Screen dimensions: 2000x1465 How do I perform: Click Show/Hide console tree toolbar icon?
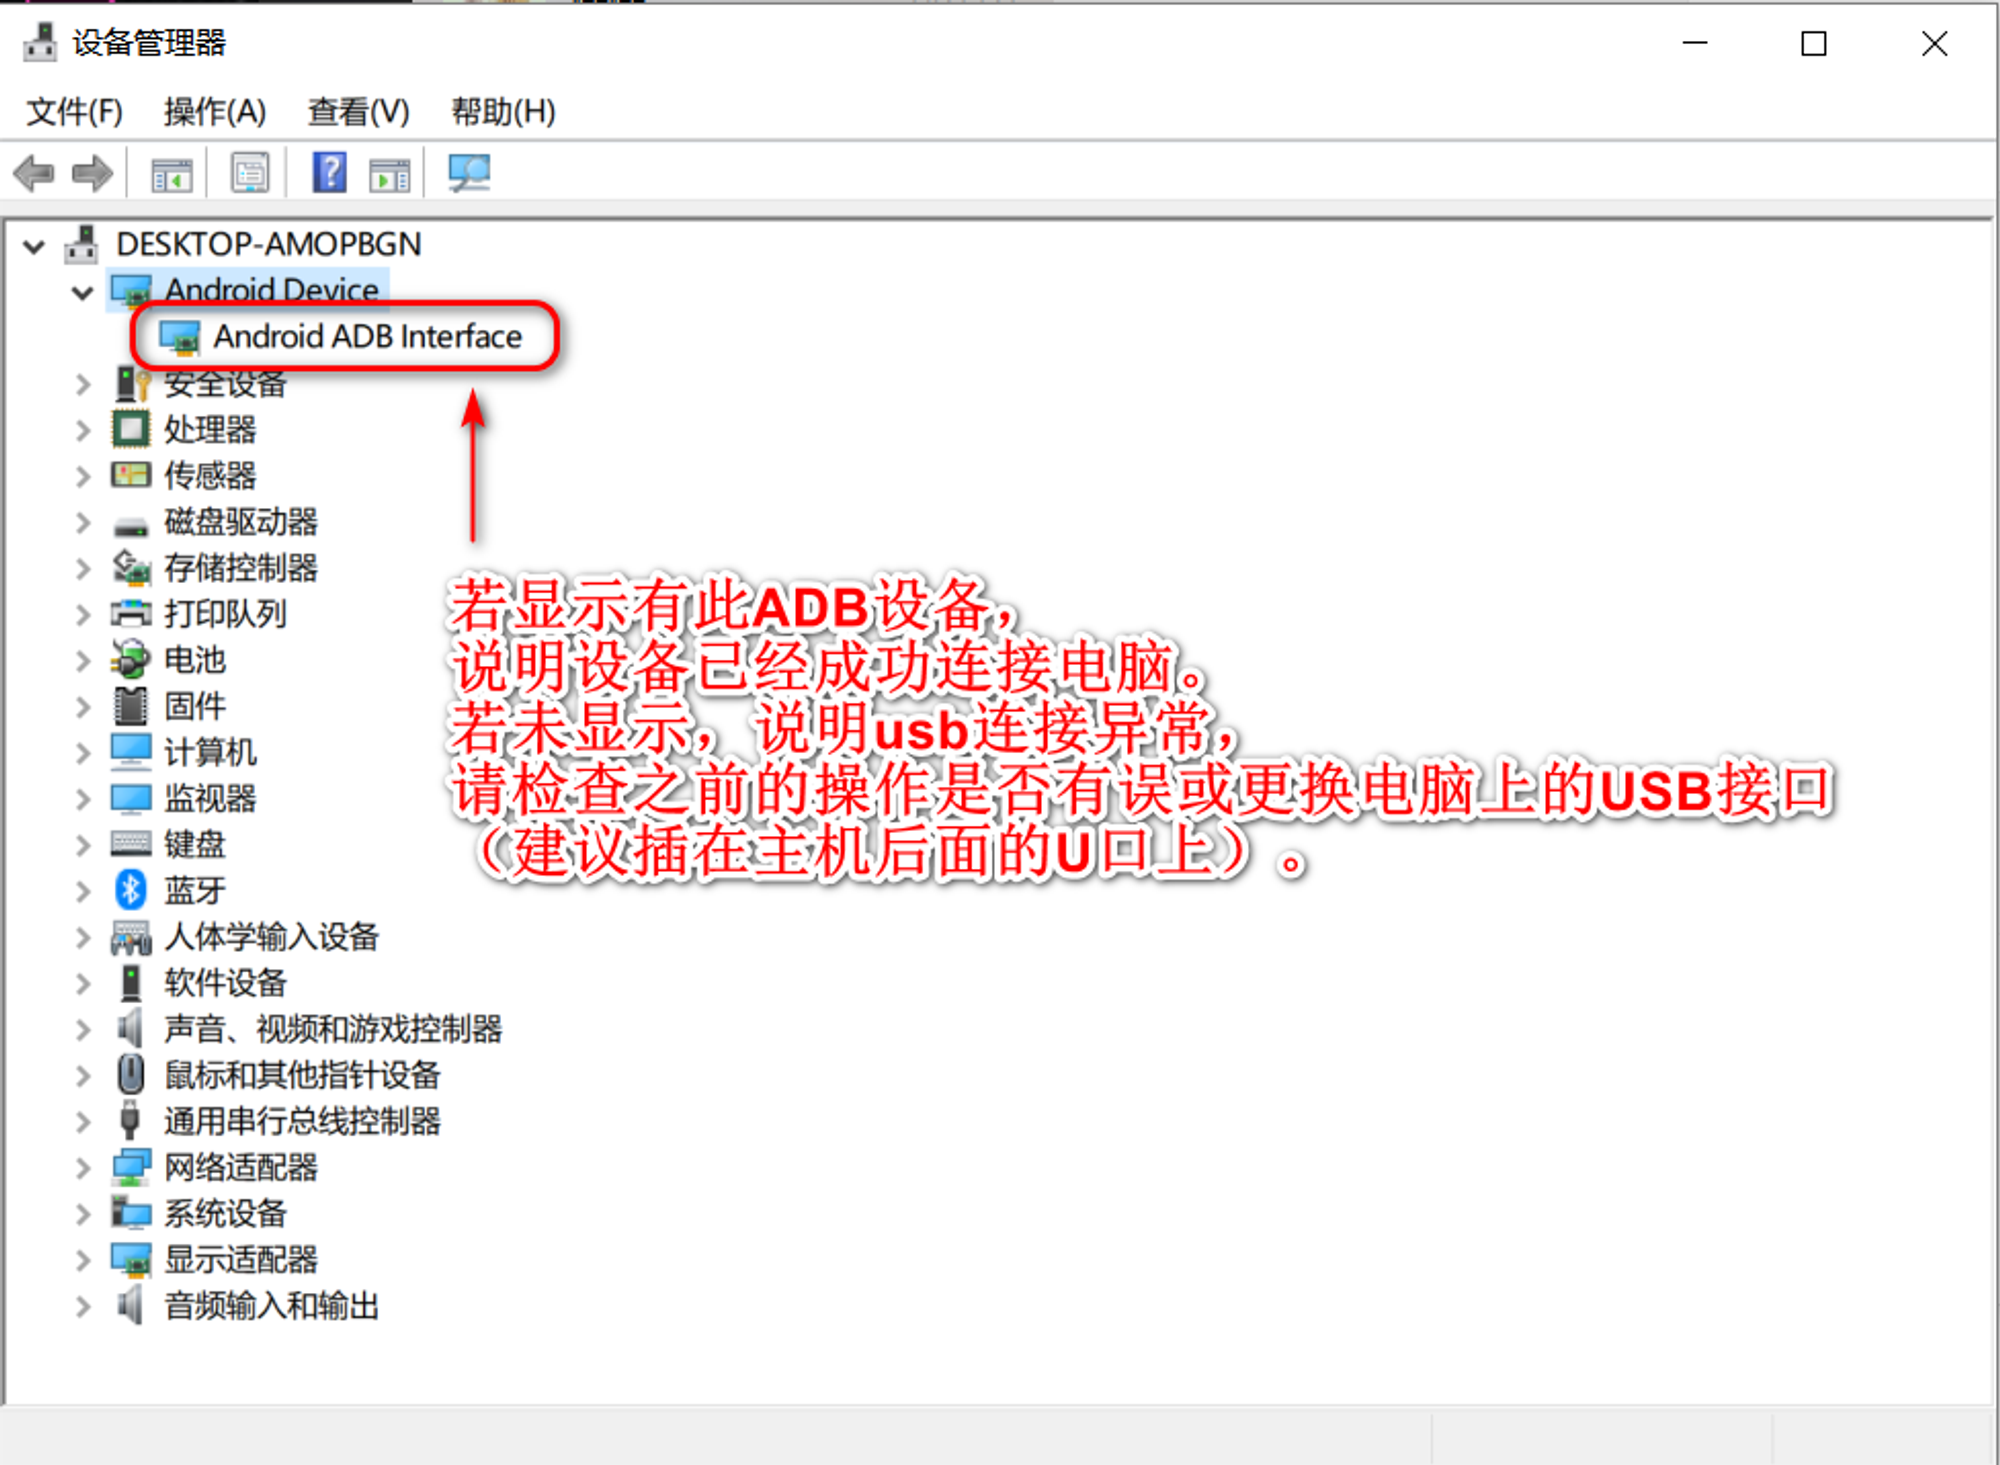[171, 176]
